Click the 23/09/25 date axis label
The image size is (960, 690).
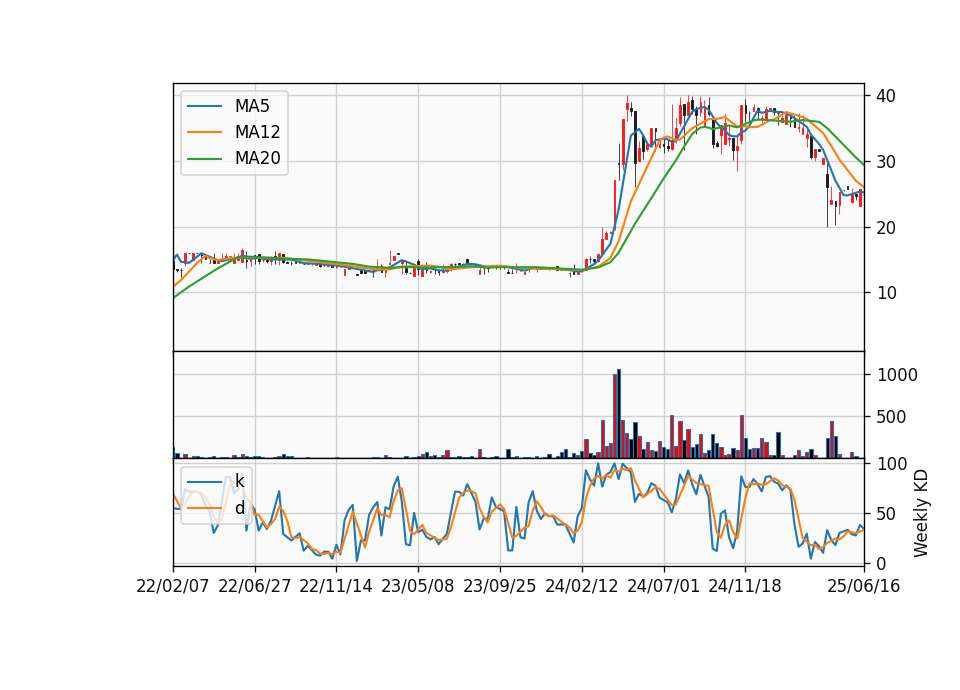pyautogui.click(x=500, y=586)
